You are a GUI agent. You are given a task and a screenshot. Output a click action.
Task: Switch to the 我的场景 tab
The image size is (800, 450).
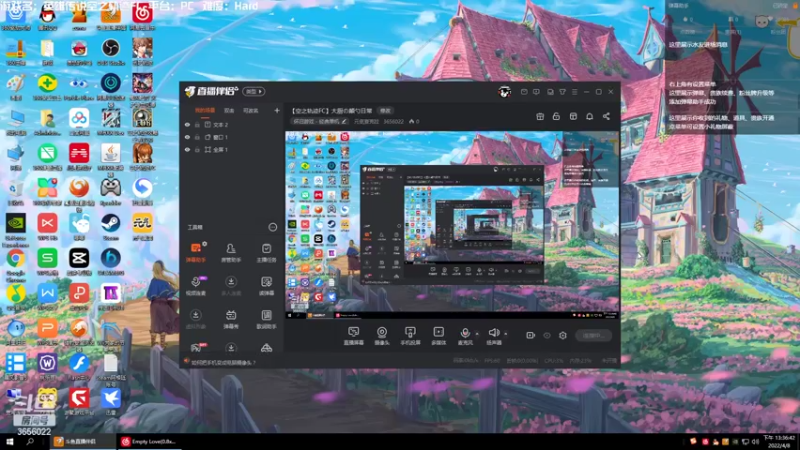[x=205, y=110]
